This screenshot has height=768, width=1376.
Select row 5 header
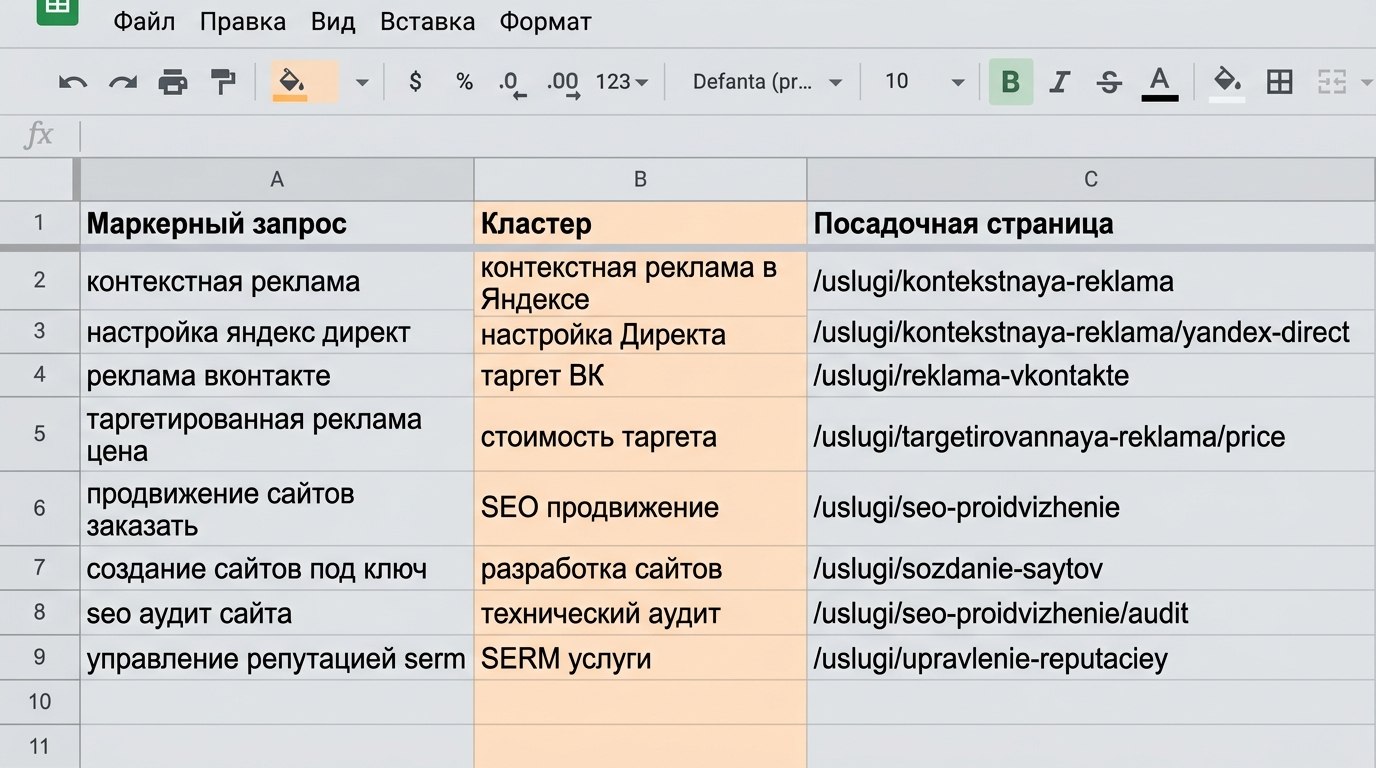click(x=39, y=434)
